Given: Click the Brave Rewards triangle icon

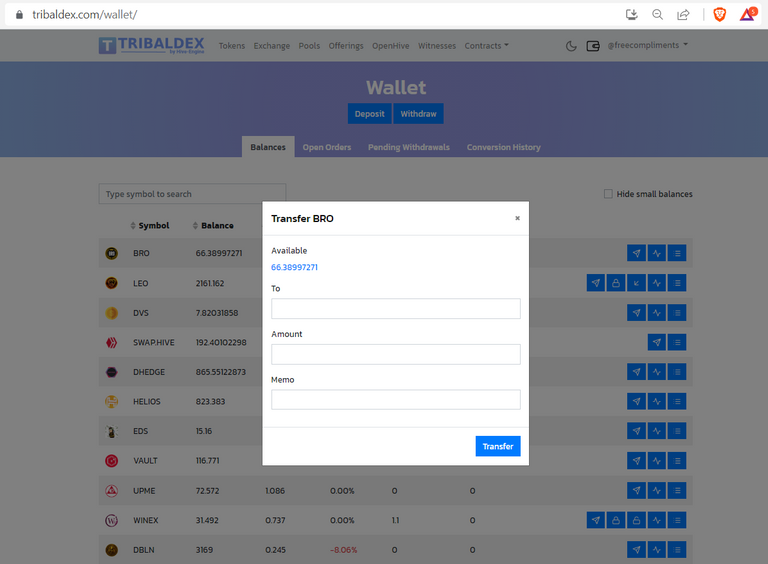Looking at the screenshot, I should tap(748, 15).
